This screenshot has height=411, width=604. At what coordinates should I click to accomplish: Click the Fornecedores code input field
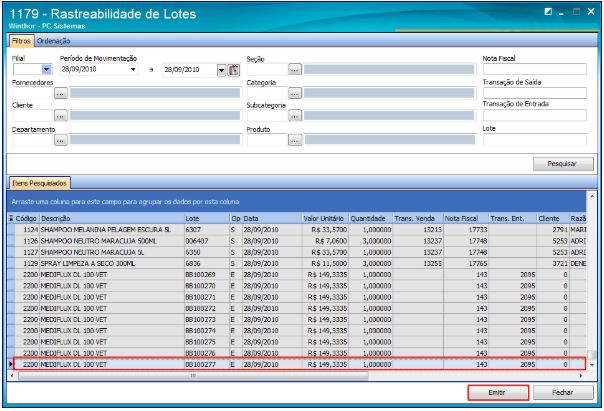[x=32, y=93]
